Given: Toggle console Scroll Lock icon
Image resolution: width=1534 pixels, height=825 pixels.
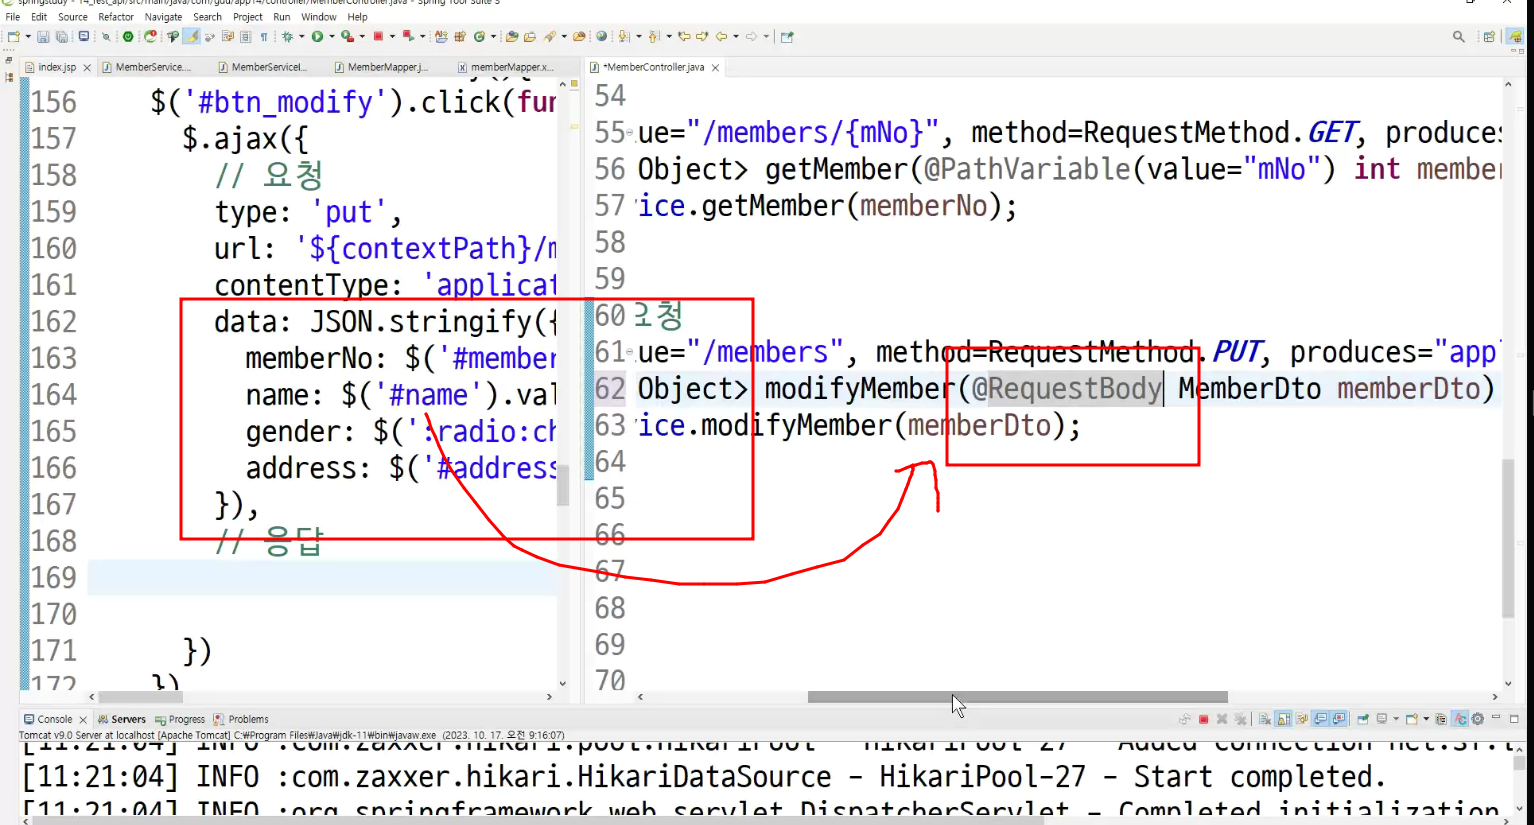Looking at the screenshot, I should click(1283, 719).
